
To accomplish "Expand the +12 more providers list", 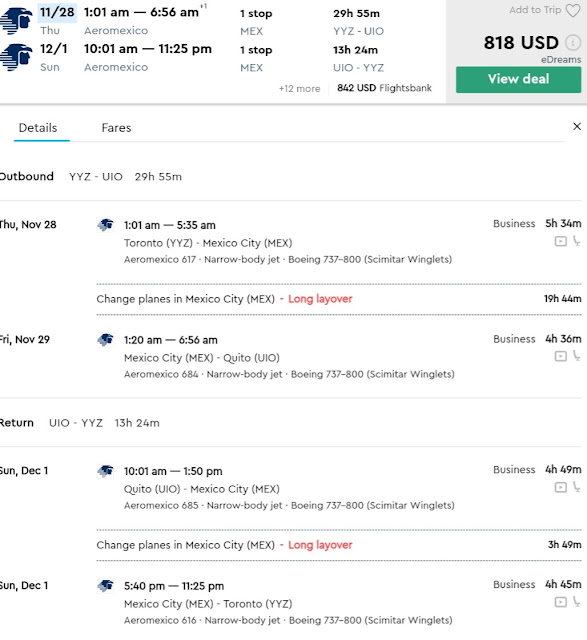I will click(299, 89).
